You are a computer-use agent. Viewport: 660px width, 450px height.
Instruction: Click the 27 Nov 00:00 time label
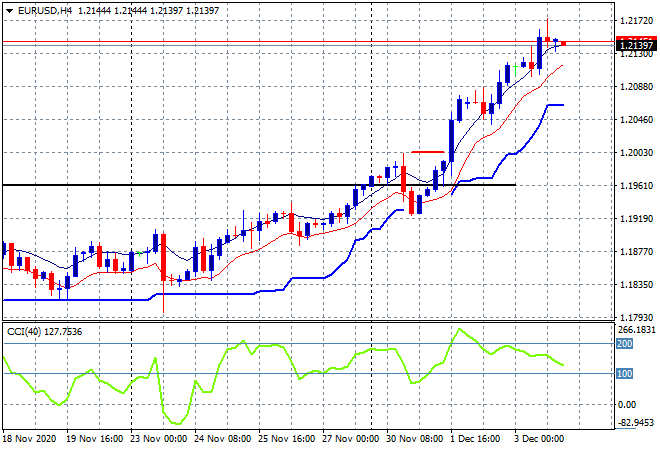click(x=351, y=439)
